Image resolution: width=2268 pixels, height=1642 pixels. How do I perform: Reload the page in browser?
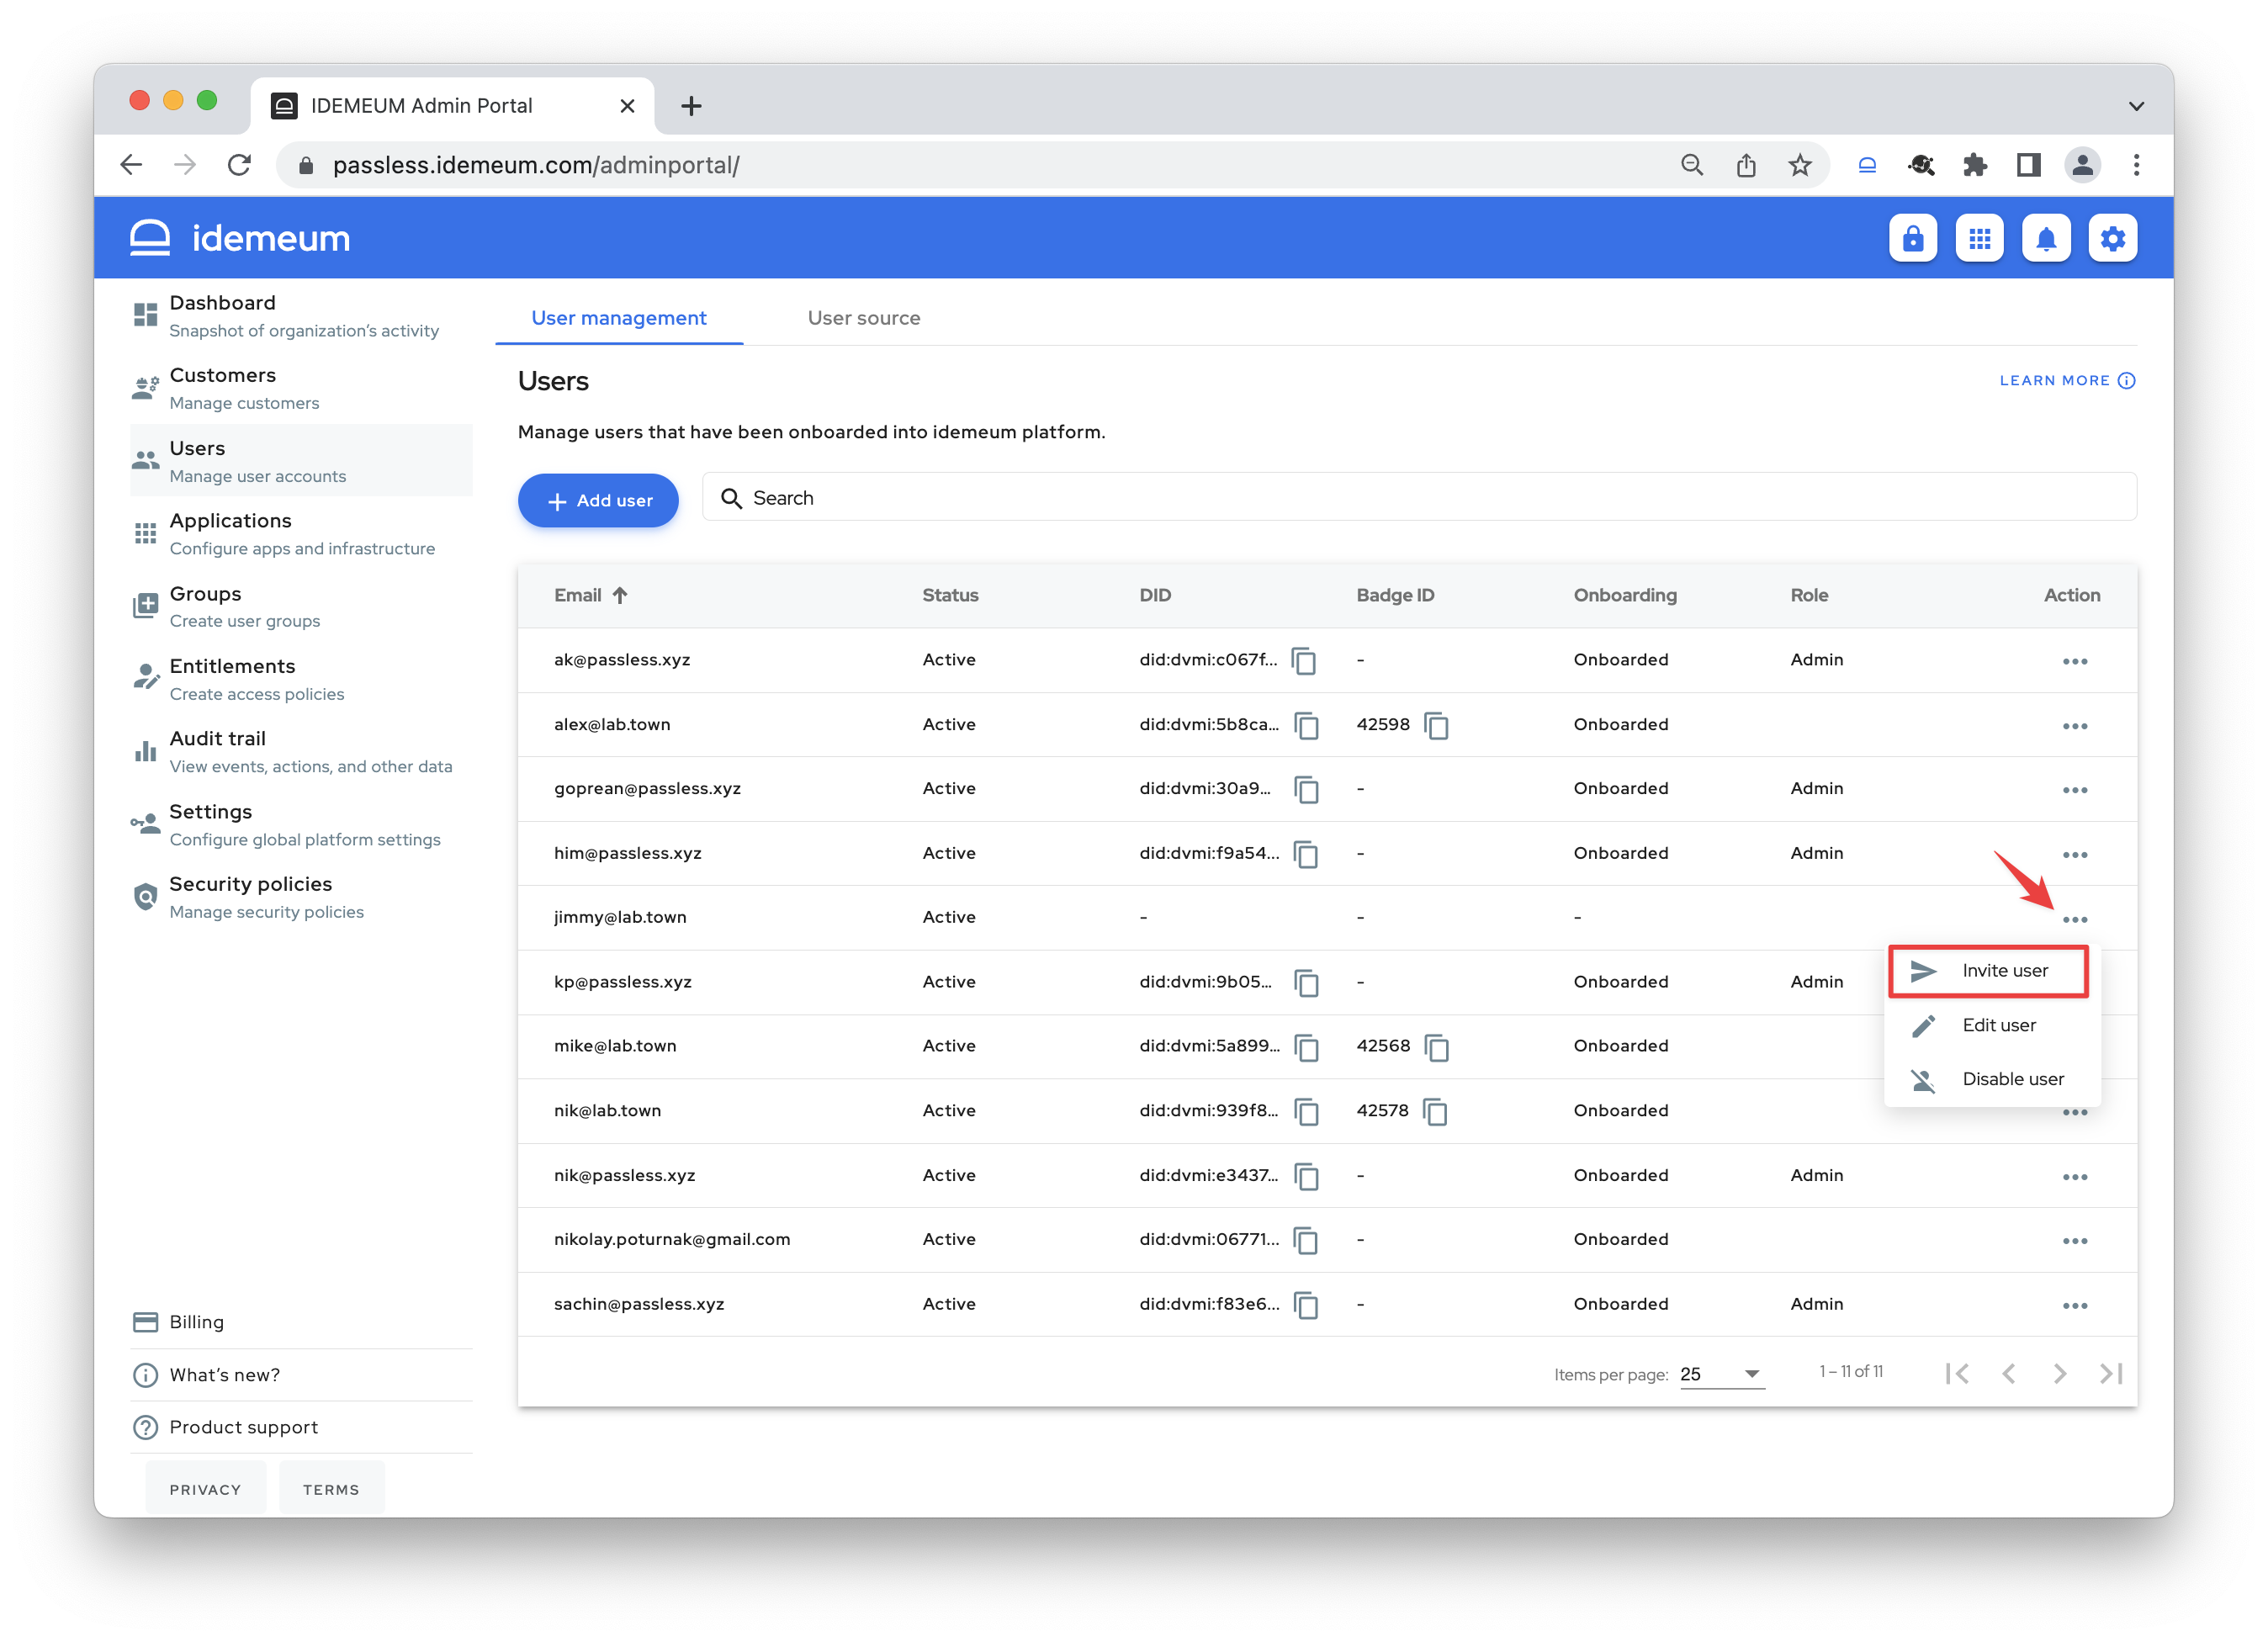click(x=239, y=165)
